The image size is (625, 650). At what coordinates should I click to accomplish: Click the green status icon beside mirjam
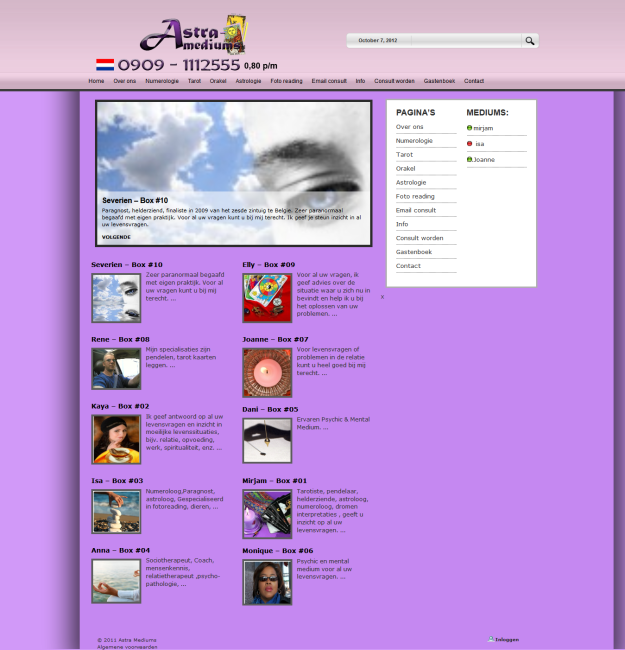coord(470,128)
